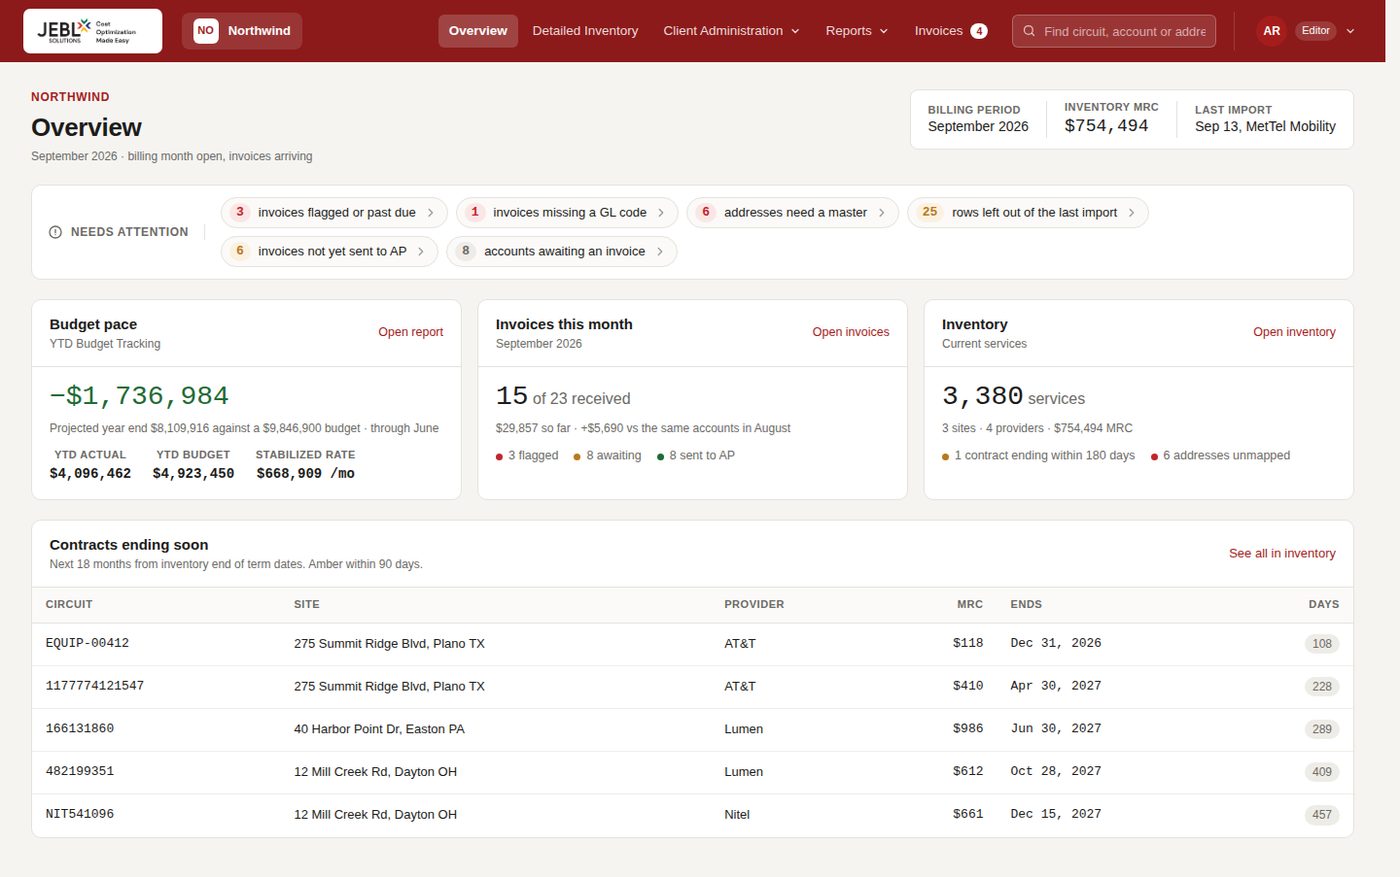The height and width of the screenshot is (877, 1400).
Task: Click circuit 1177774121547
Action: (x=95, y=686)
